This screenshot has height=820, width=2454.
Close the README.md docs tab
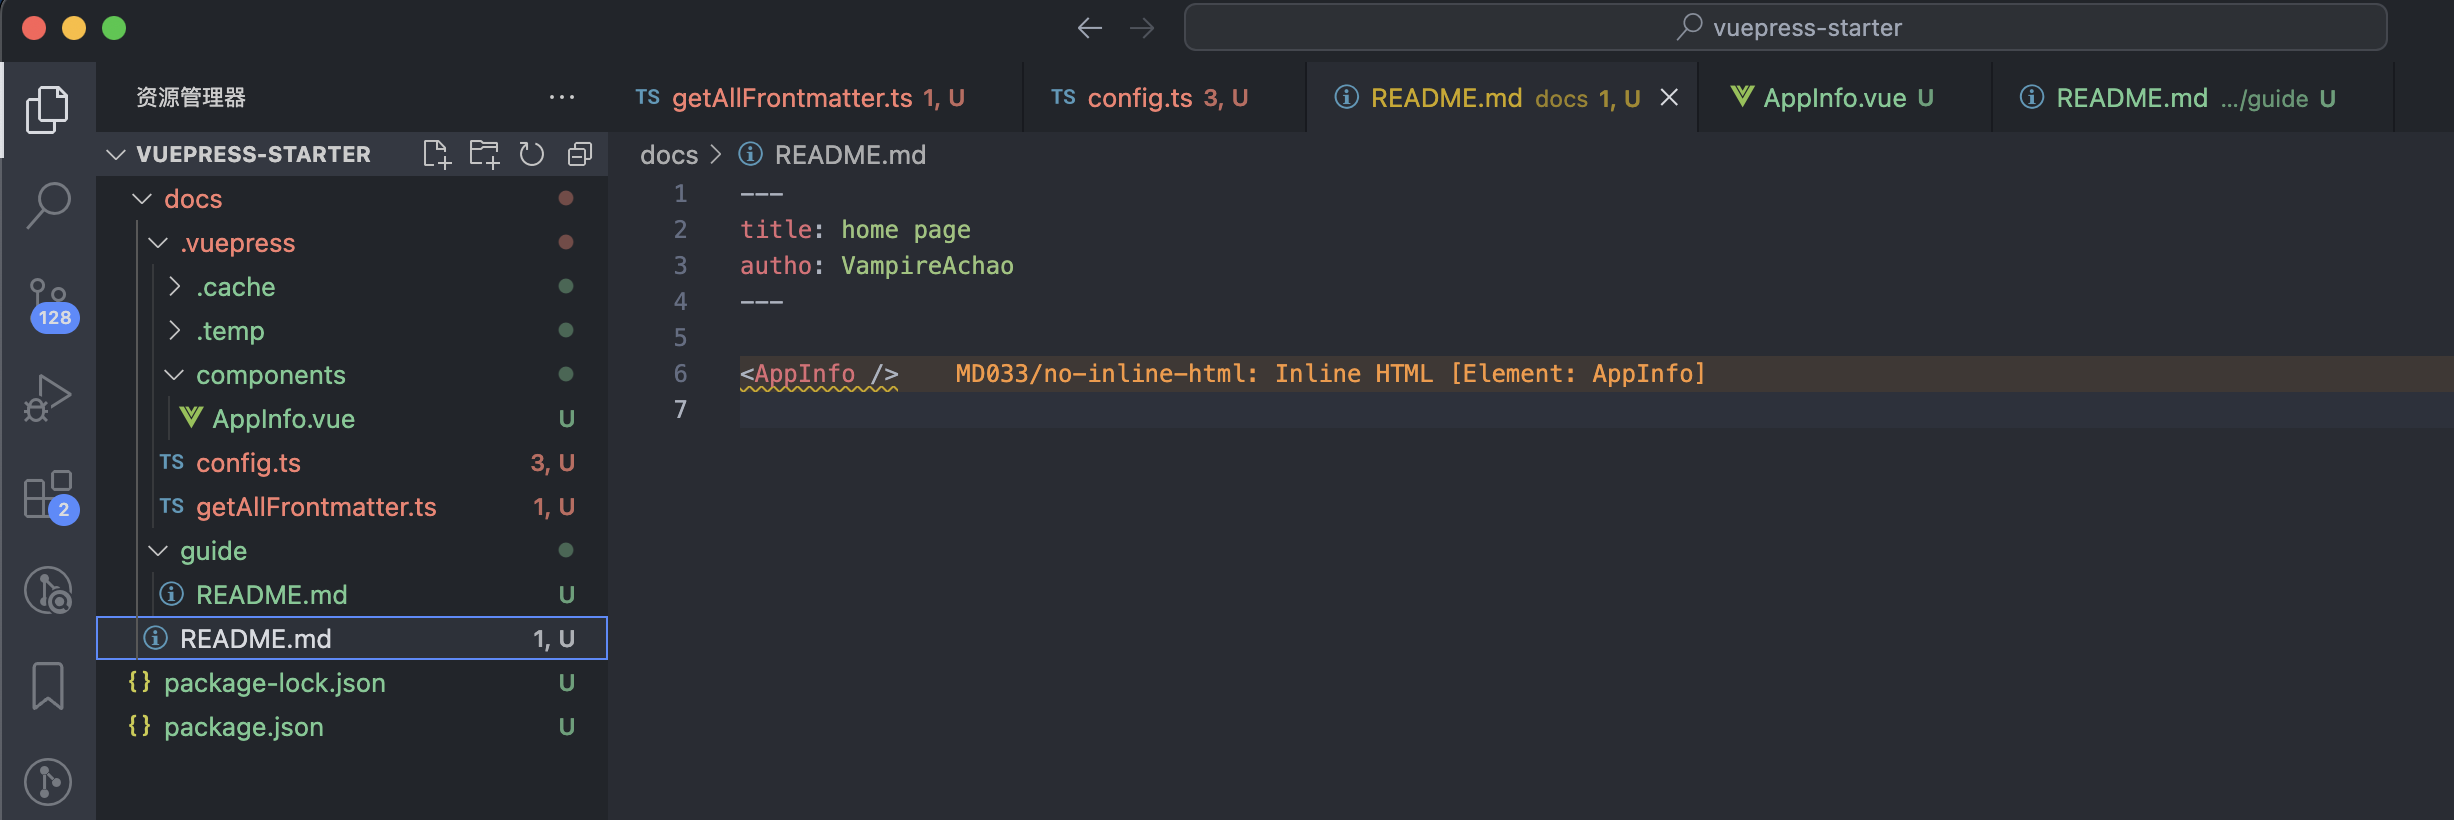(x=1669, y=97)
